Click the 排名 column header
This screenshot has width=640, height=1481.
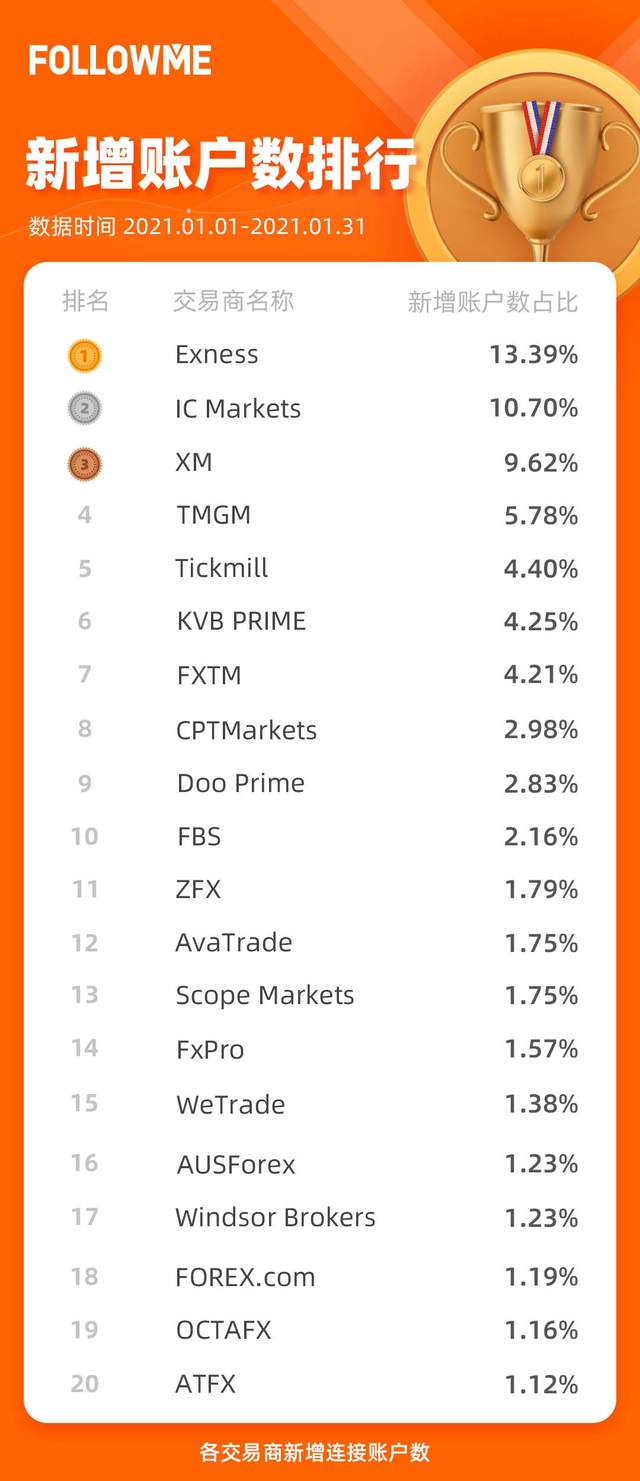click(85, 301)
